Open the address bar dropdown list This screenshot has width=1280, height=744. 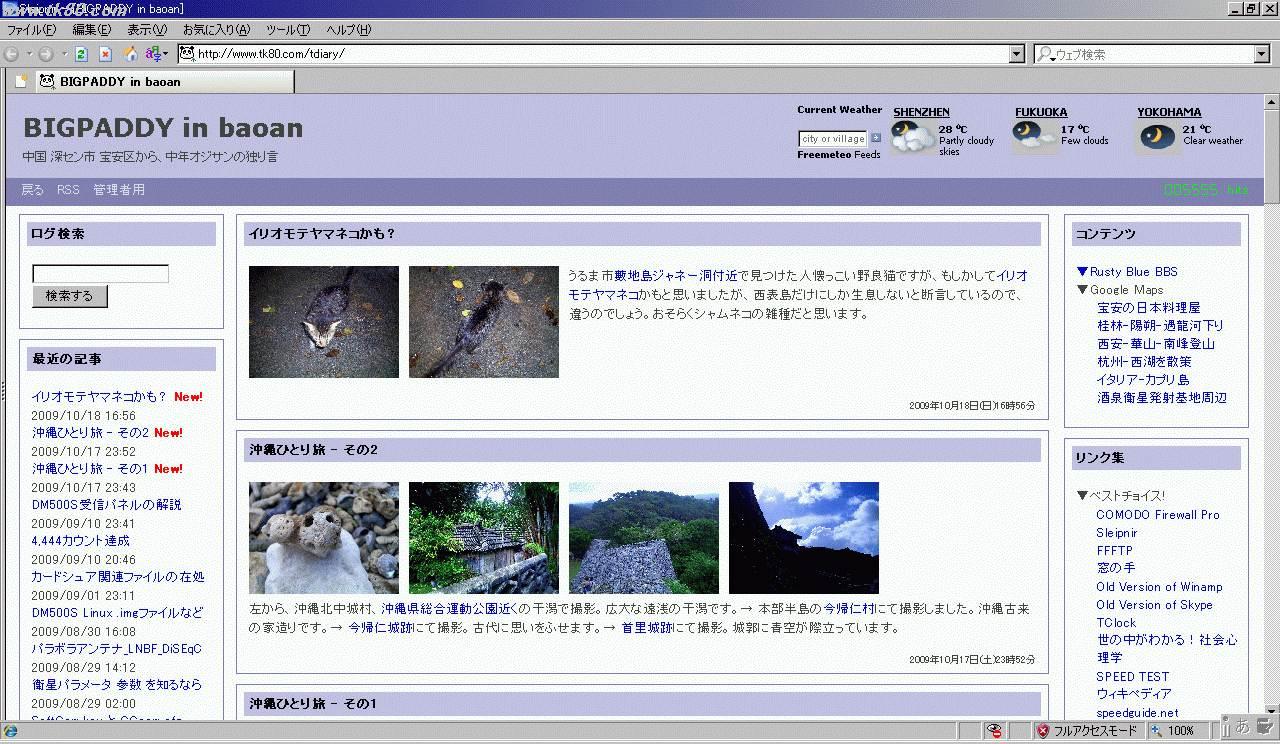(x=1017, y=54)
